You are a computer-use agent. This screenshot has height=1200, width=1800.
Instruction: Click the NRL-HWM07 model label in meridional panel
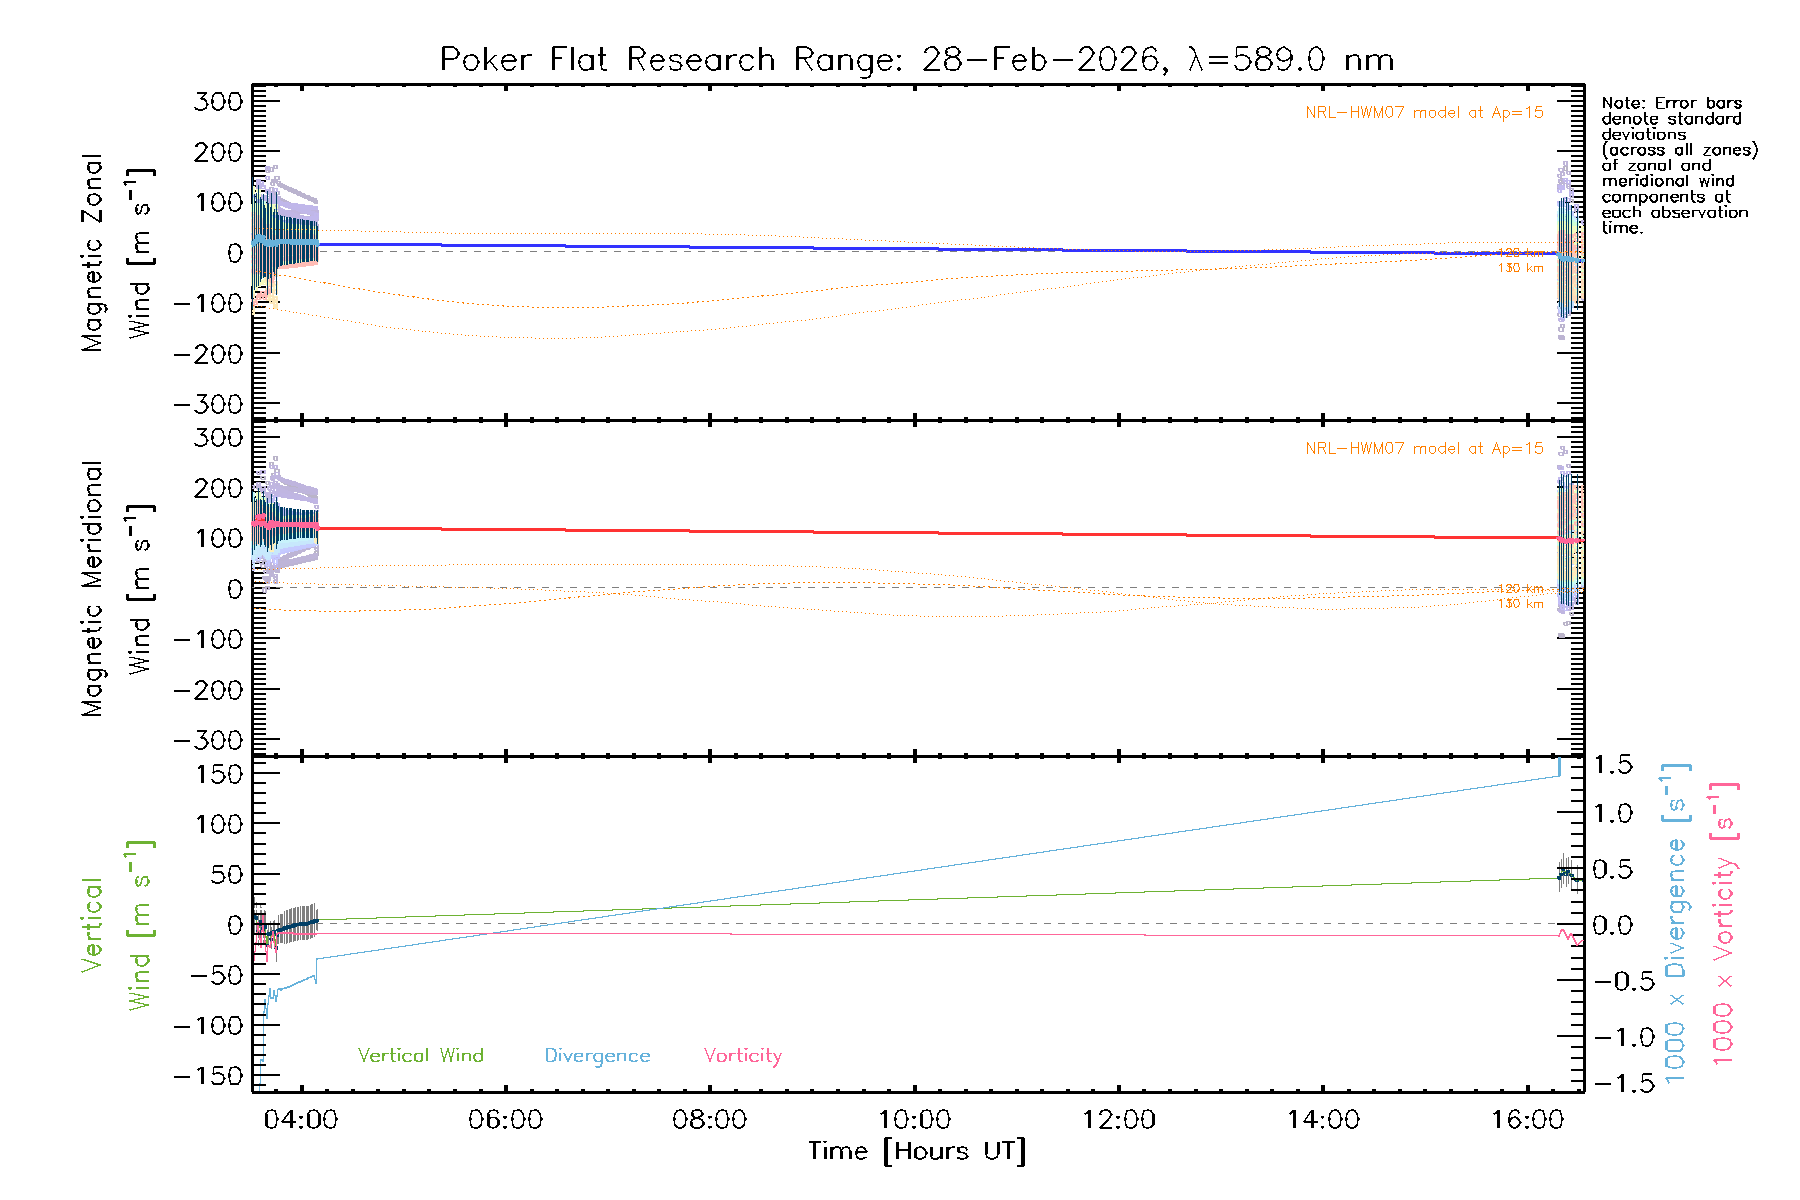[x=1424, y=449]
